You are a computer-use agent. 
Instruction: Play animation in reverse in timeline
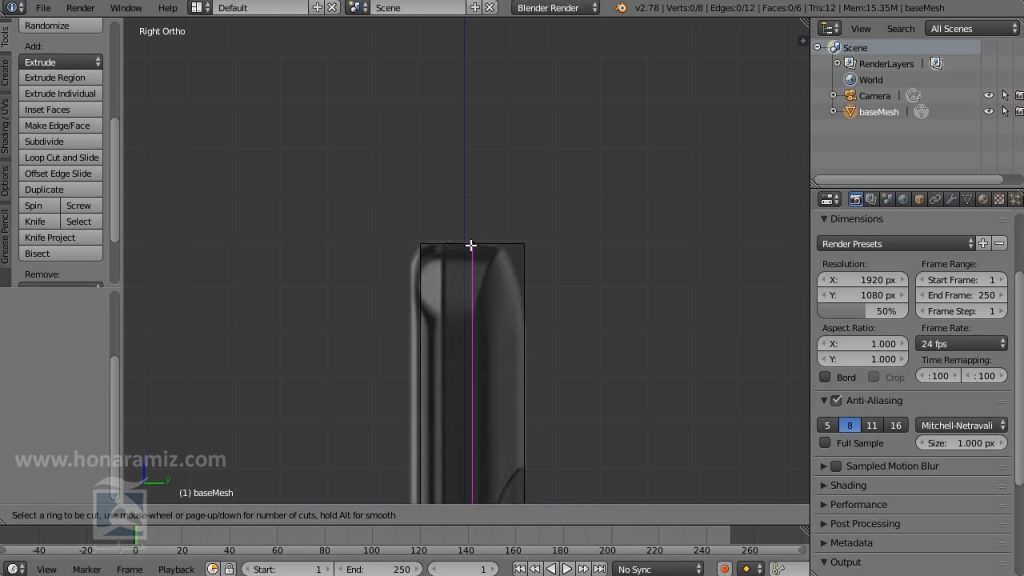click(x=551, y=569)
